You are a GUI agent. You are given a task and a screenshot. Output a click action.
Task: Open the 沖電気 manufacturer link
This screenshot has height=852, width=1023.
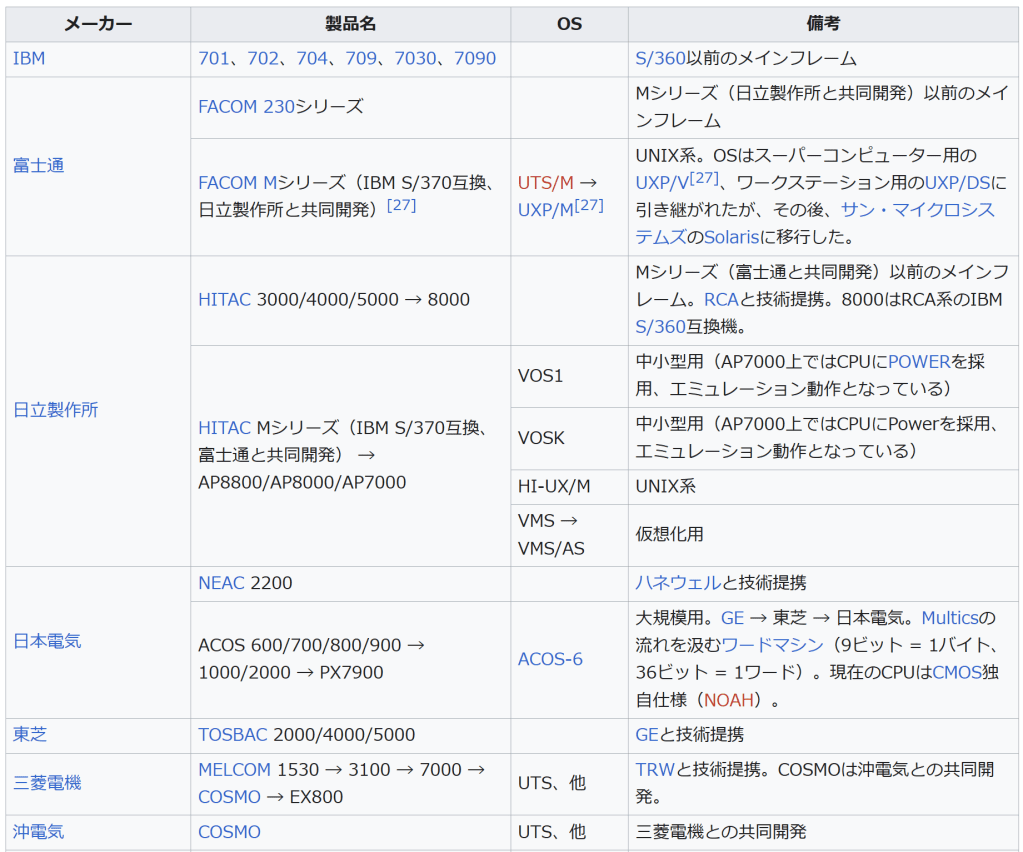38,832
